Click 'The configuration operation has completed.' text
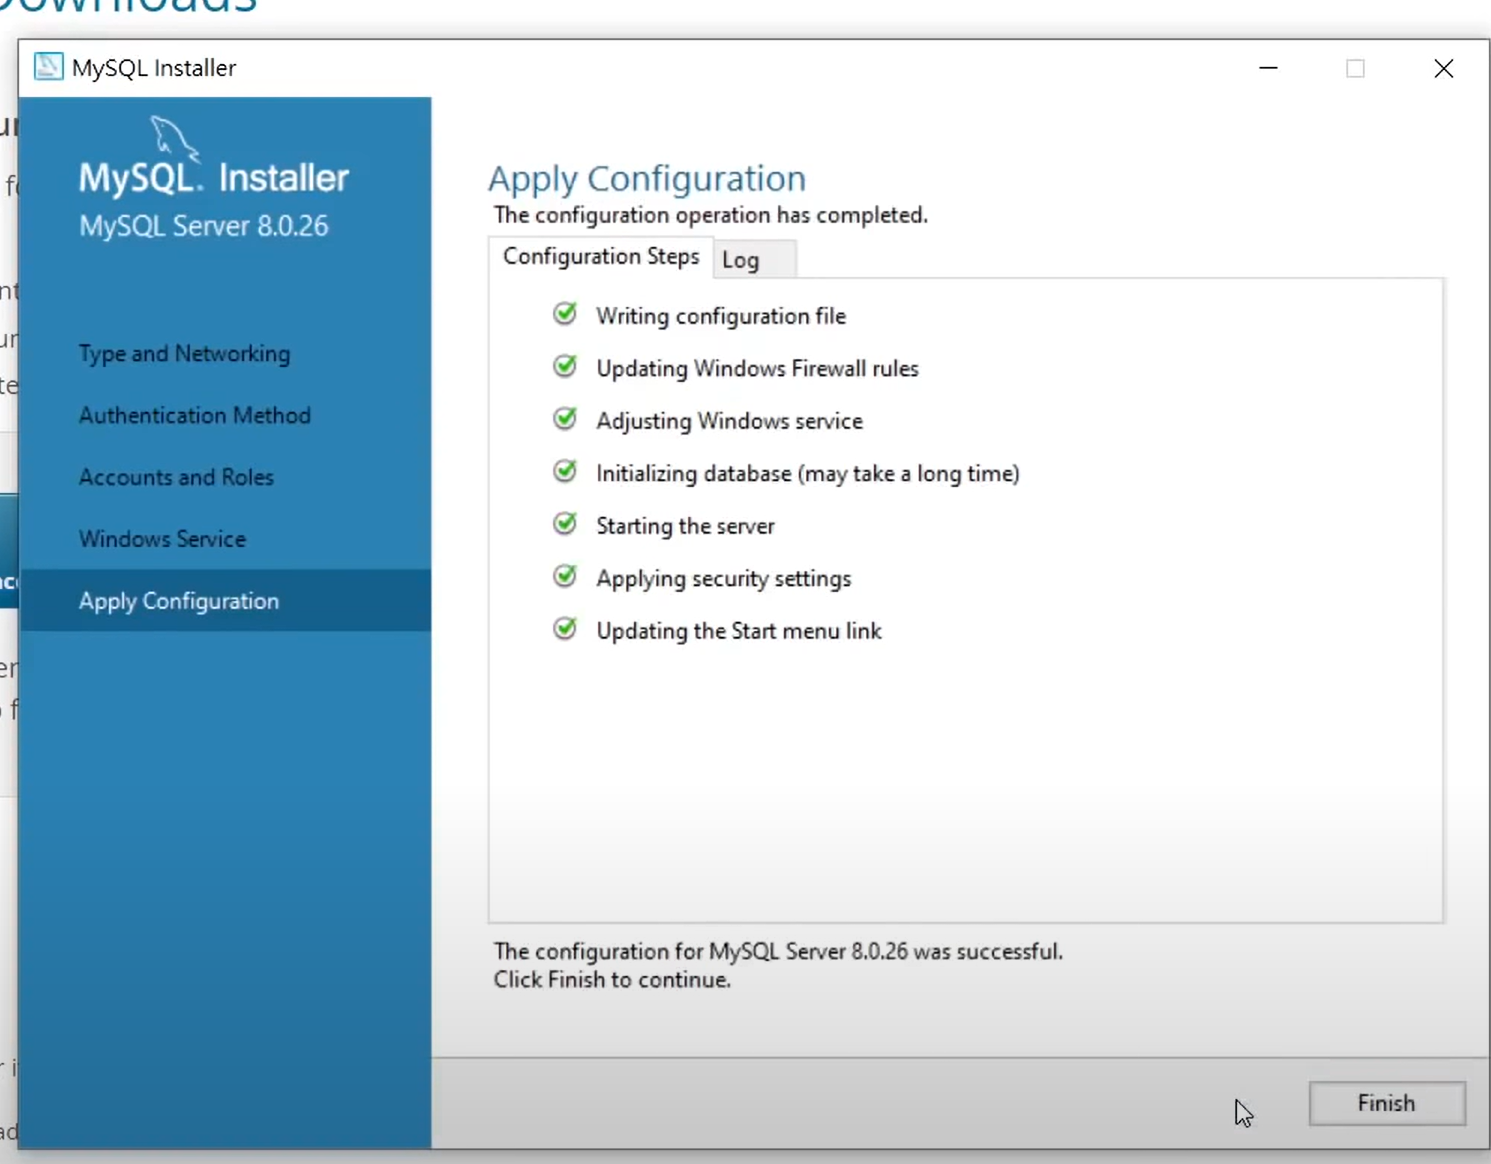This screenshot has width=1491, height=1164. [x=711, y=215]
